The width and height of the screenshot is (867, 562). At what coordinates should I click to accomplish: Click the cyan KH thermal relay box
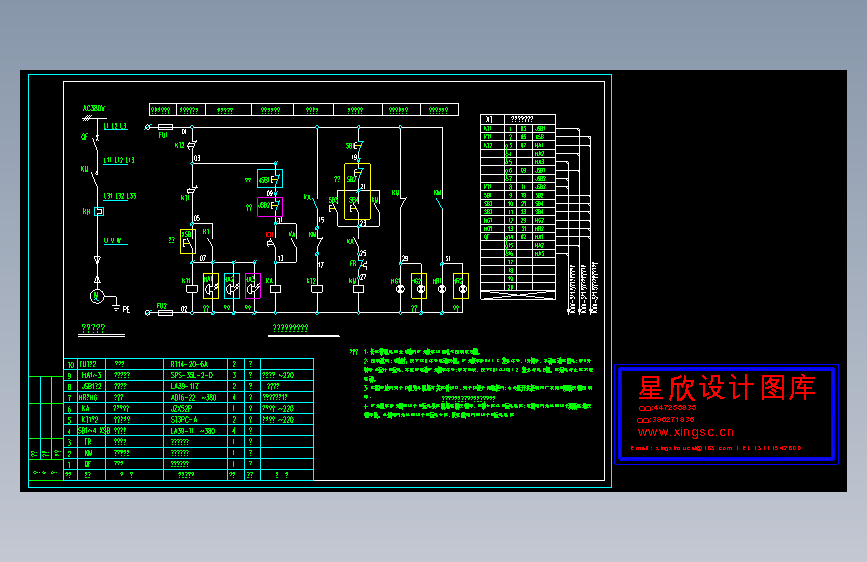coord(99,211)
